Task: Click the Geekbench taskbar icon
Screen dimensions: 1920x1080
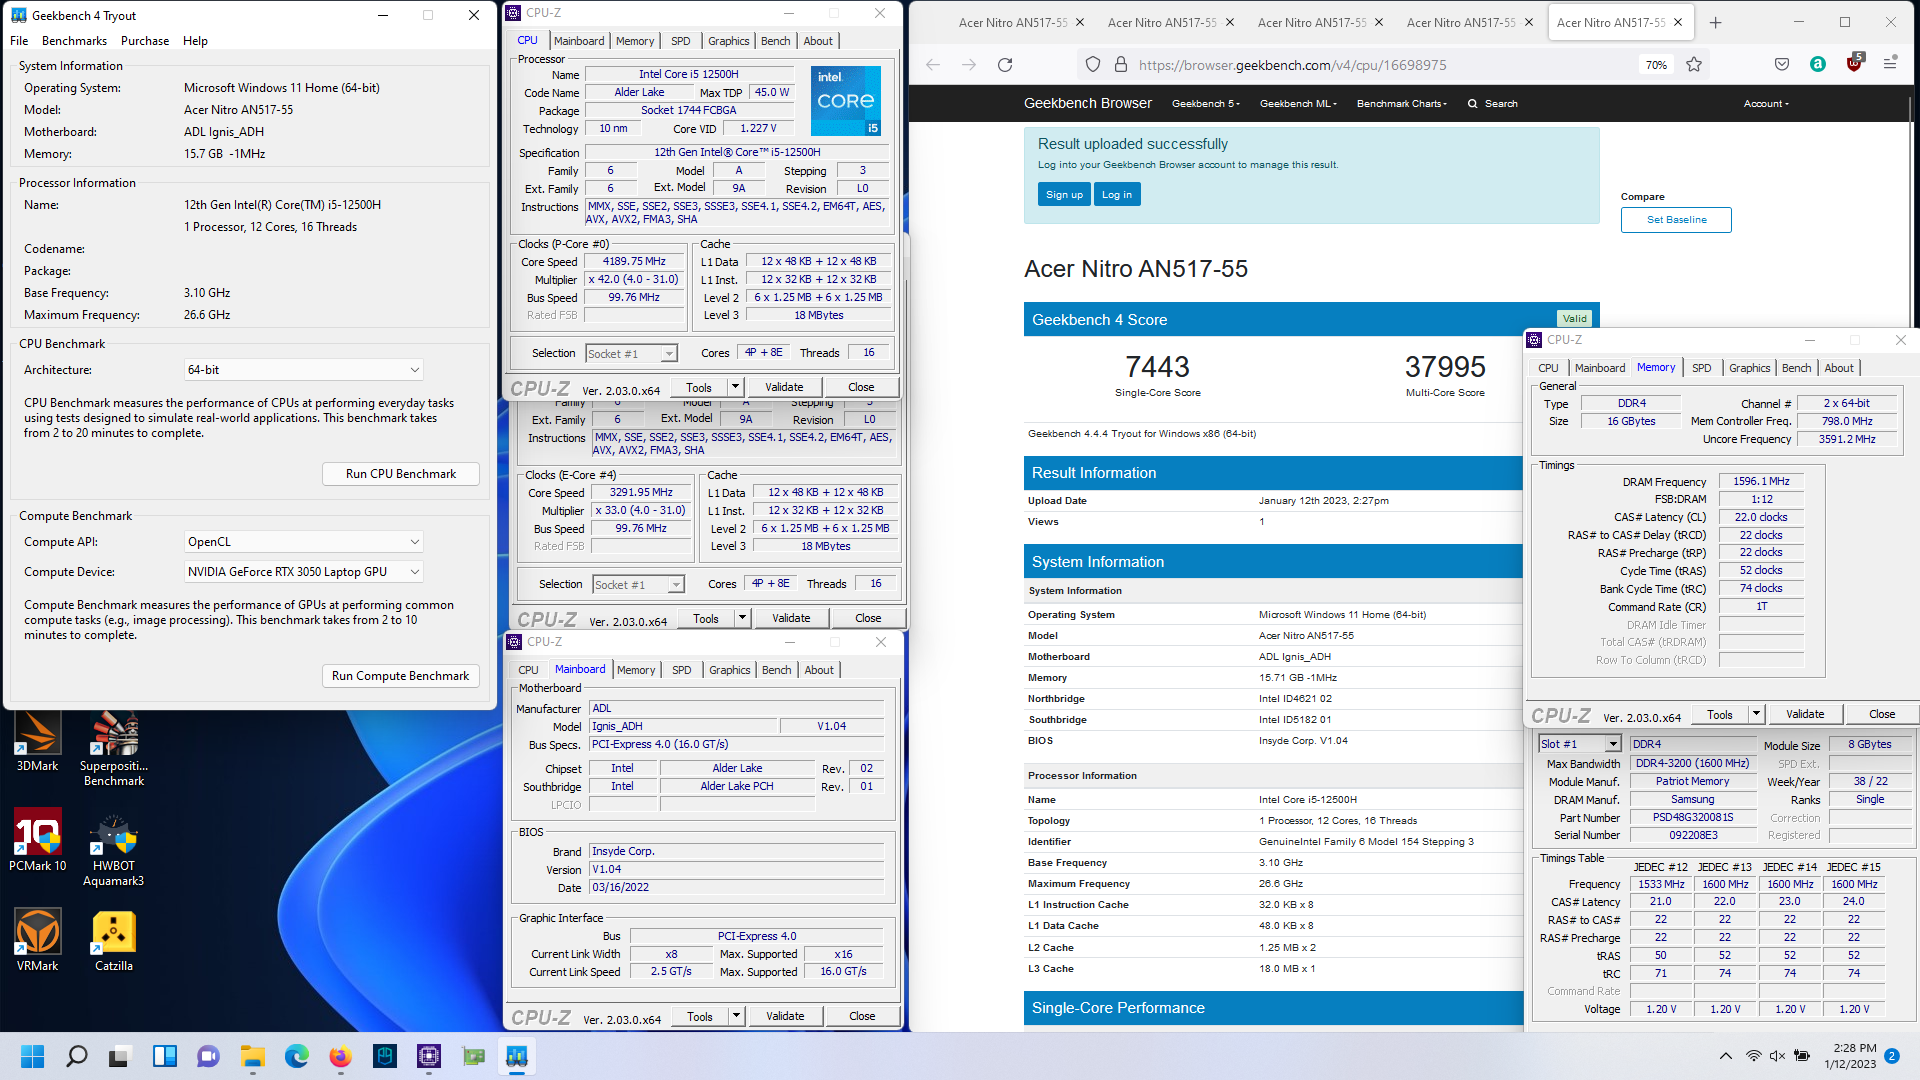Action: click(516, 1056)
